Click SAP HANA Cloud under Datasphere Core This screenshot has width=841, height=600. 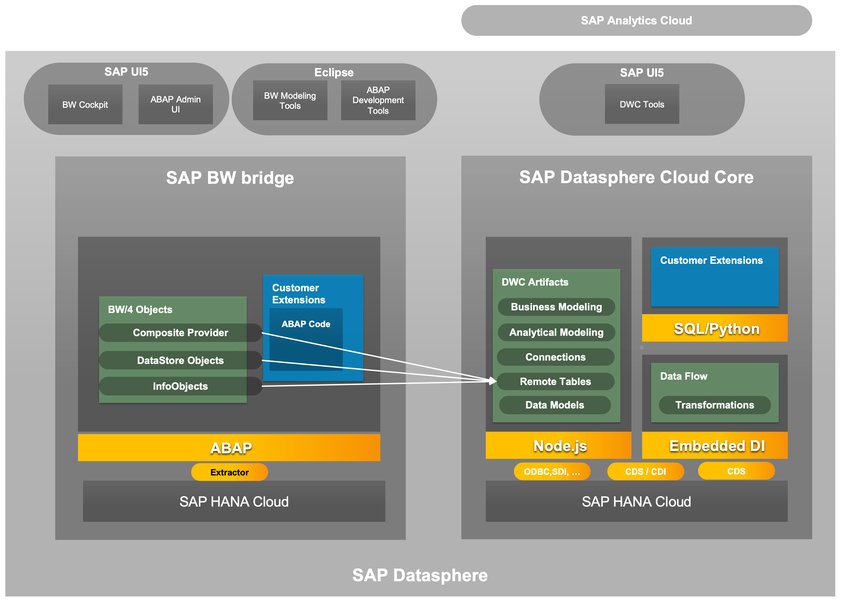pyautogui.click(x=637, y=501)
